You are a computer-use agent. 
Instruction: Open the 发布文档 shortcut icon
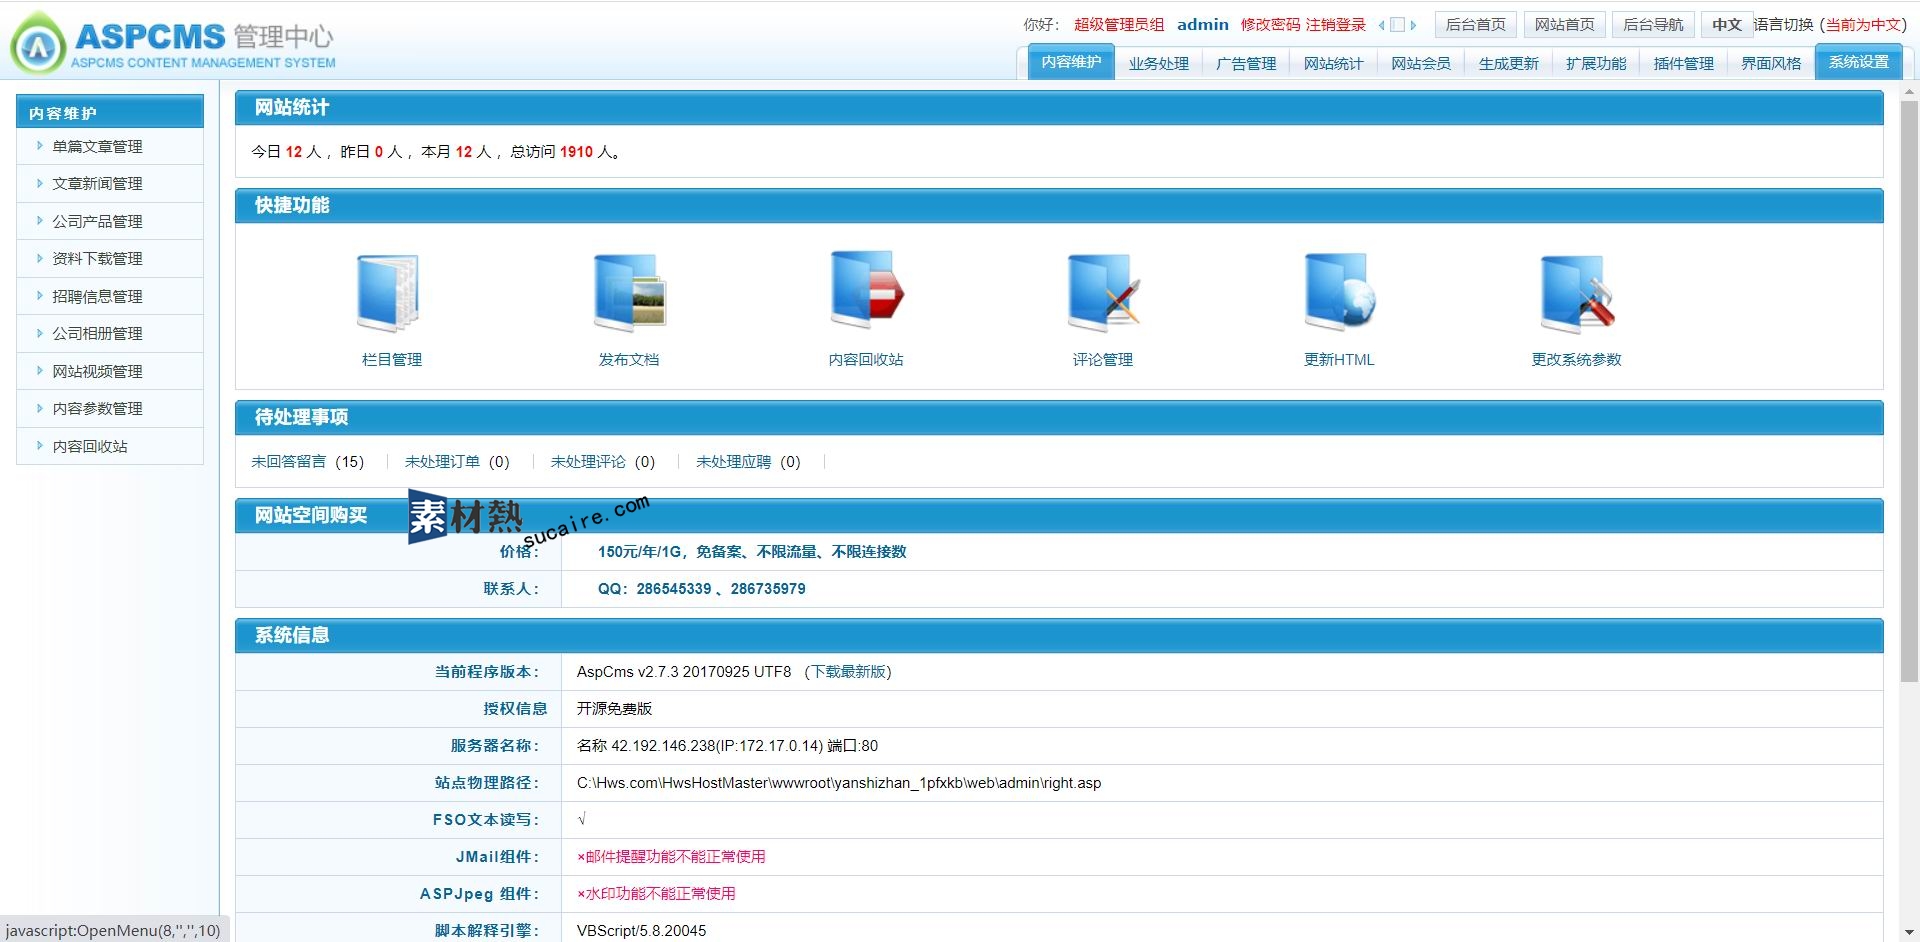[629, 293]
